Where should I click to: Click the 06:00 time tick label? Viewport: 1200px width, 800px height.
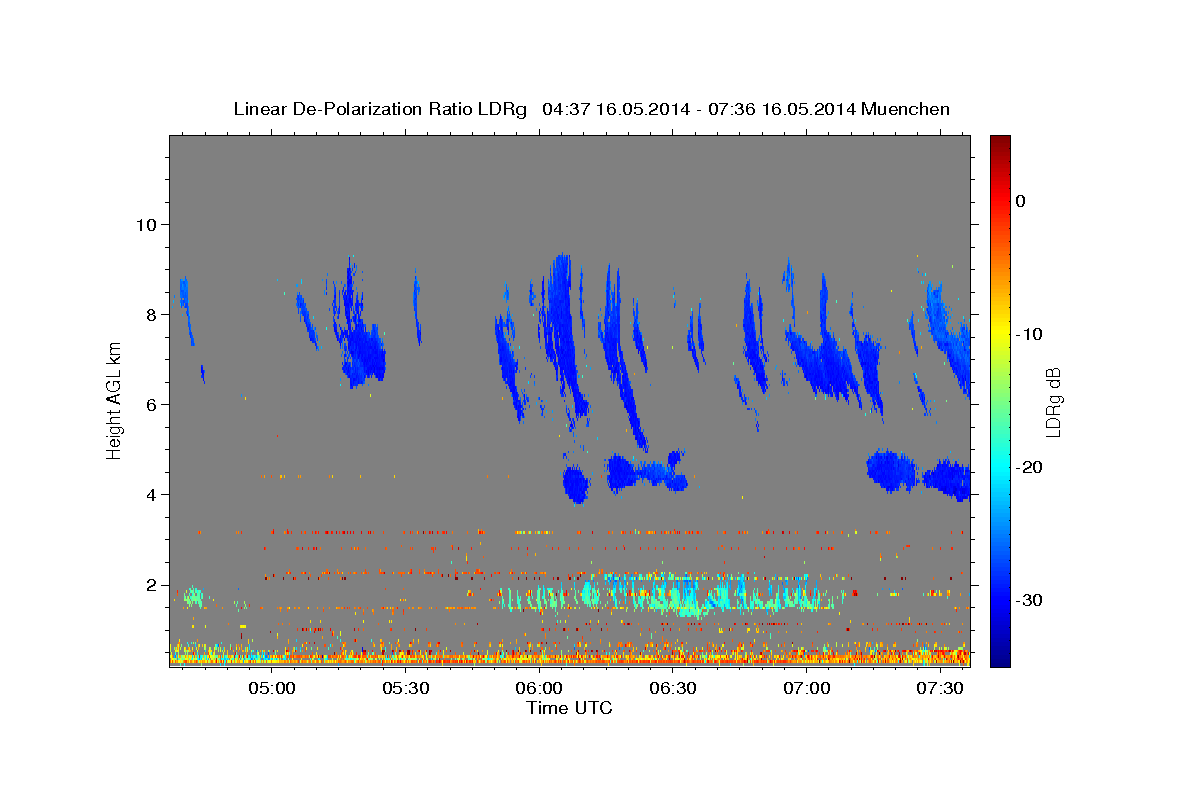pos(538,689)
